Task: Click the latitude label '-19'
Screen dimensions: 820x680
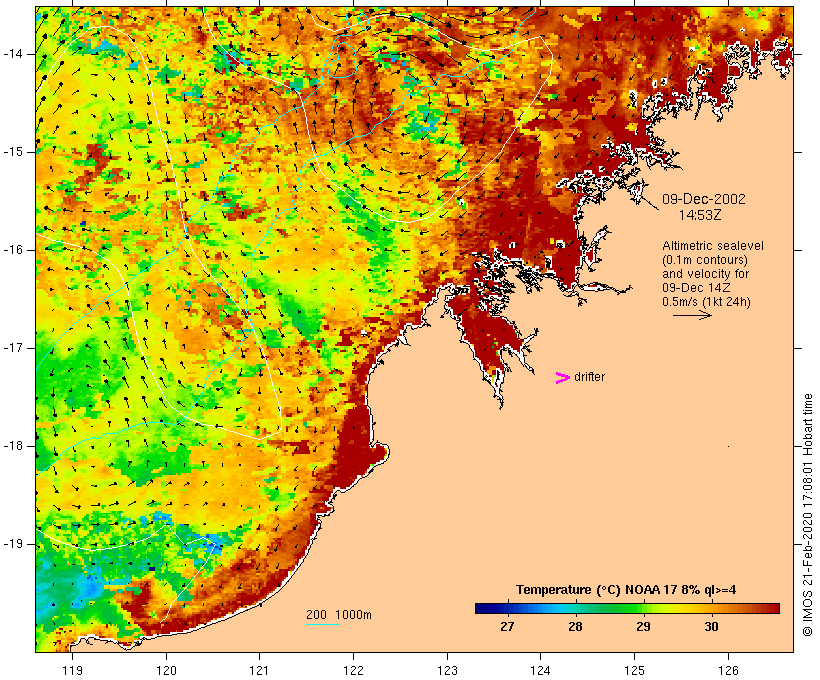Action: 12,544
